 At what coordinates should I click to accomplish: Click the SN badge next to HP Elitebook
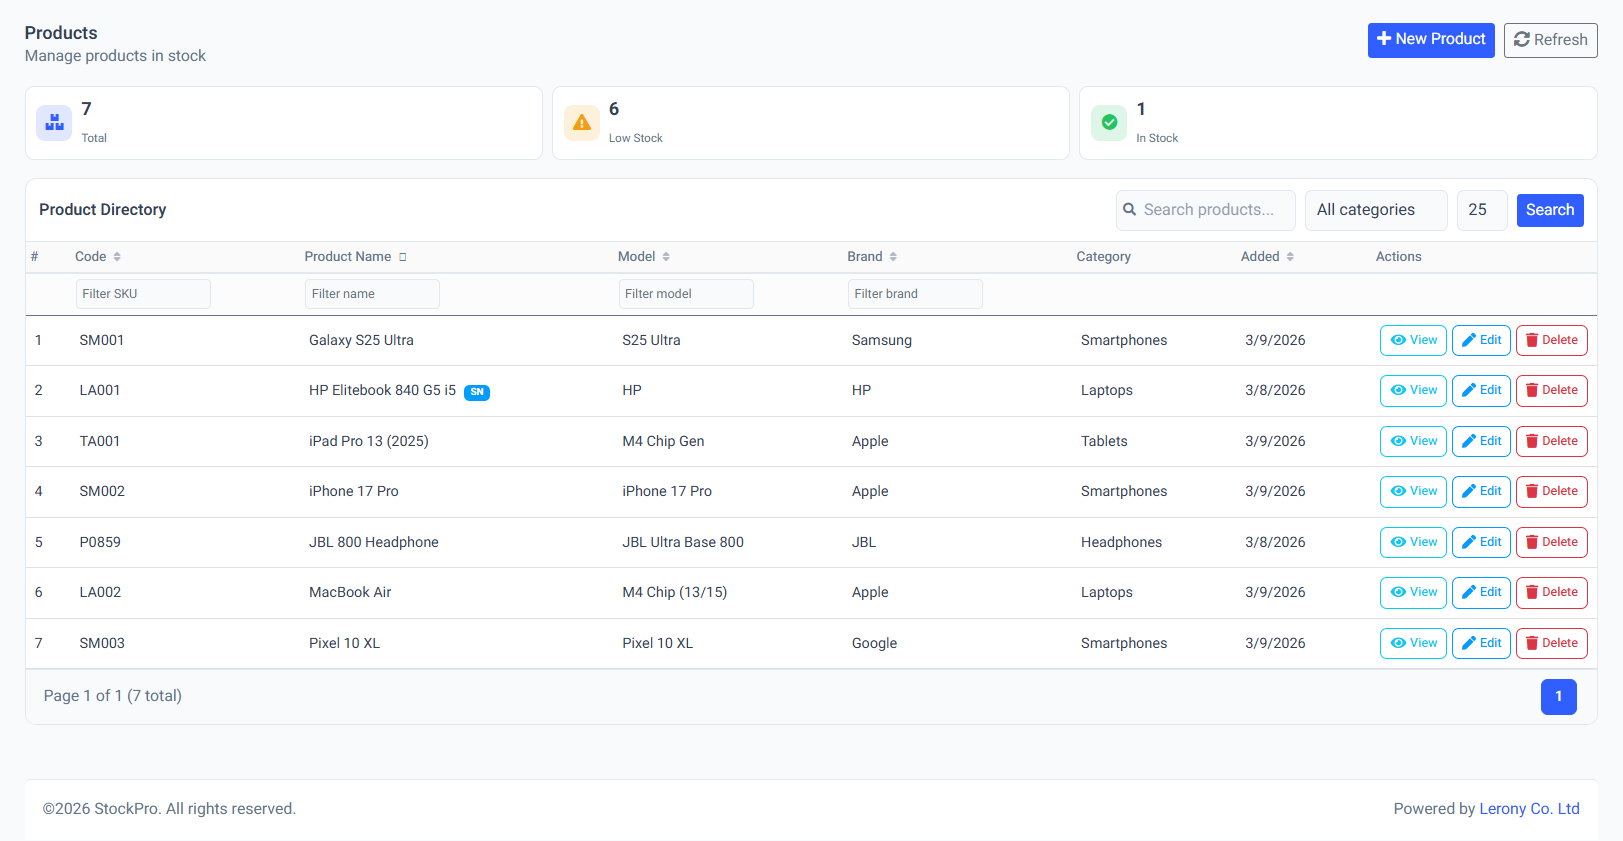477,392
